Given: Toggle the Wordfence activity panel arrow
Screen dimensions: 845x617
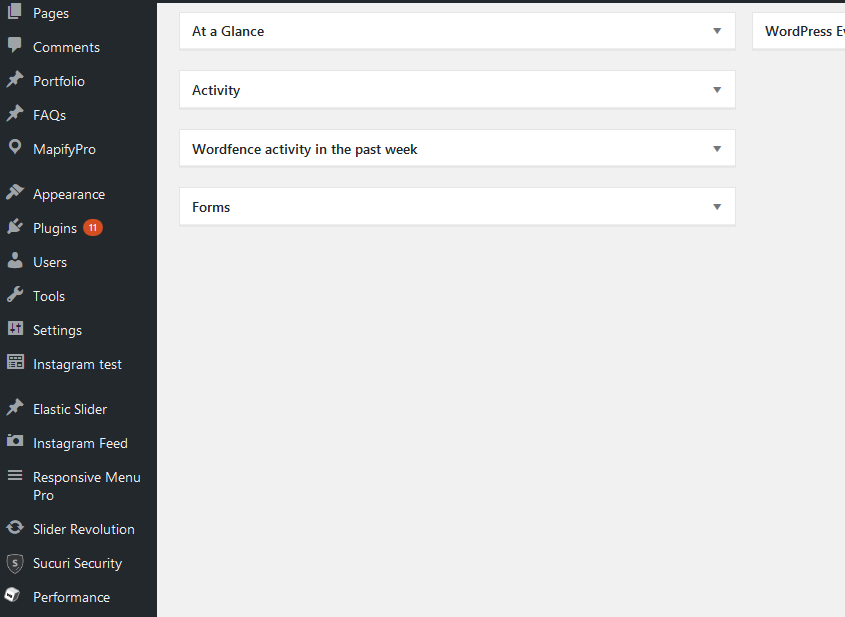Looking at the screenshot, I should 717,149.
